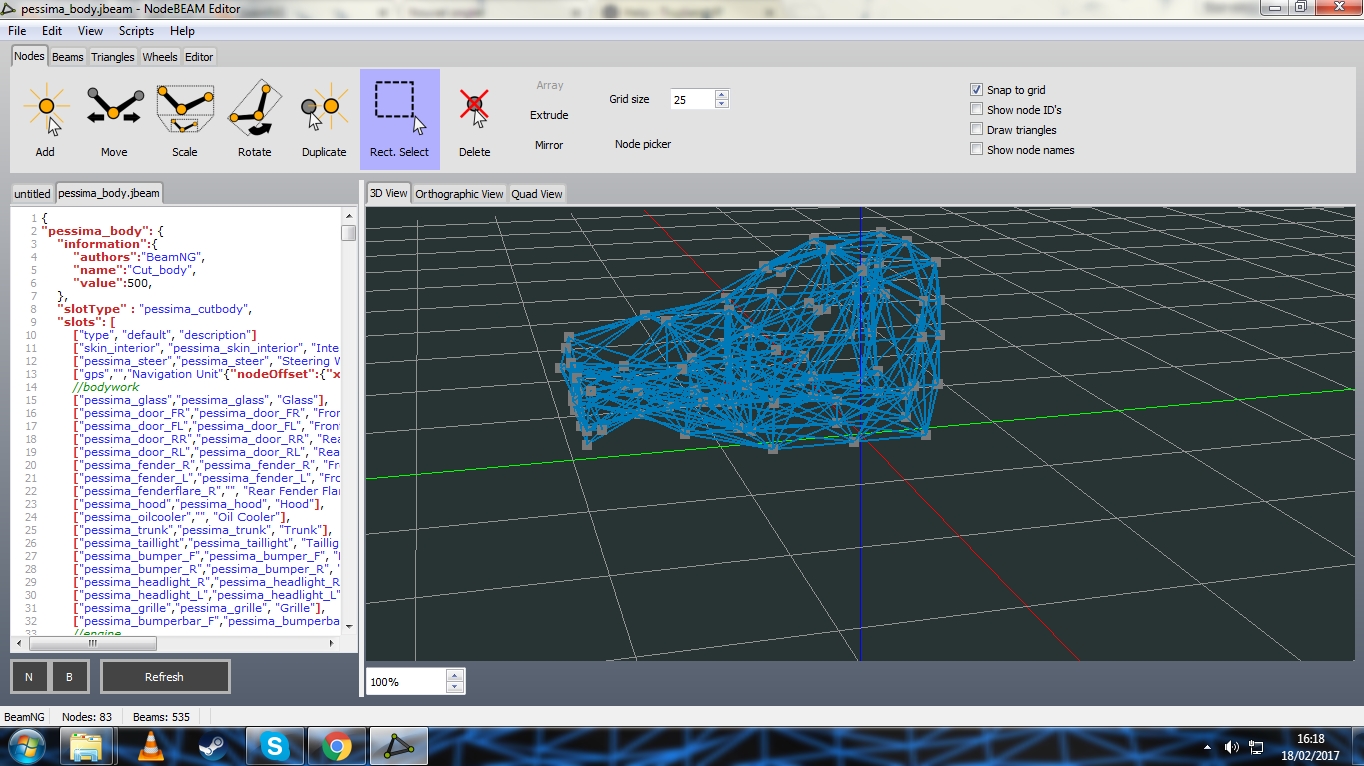Click Beams: 535 in status bar
The height and width of the screenshot is (766, 1364).
click(x=161, y=716)
